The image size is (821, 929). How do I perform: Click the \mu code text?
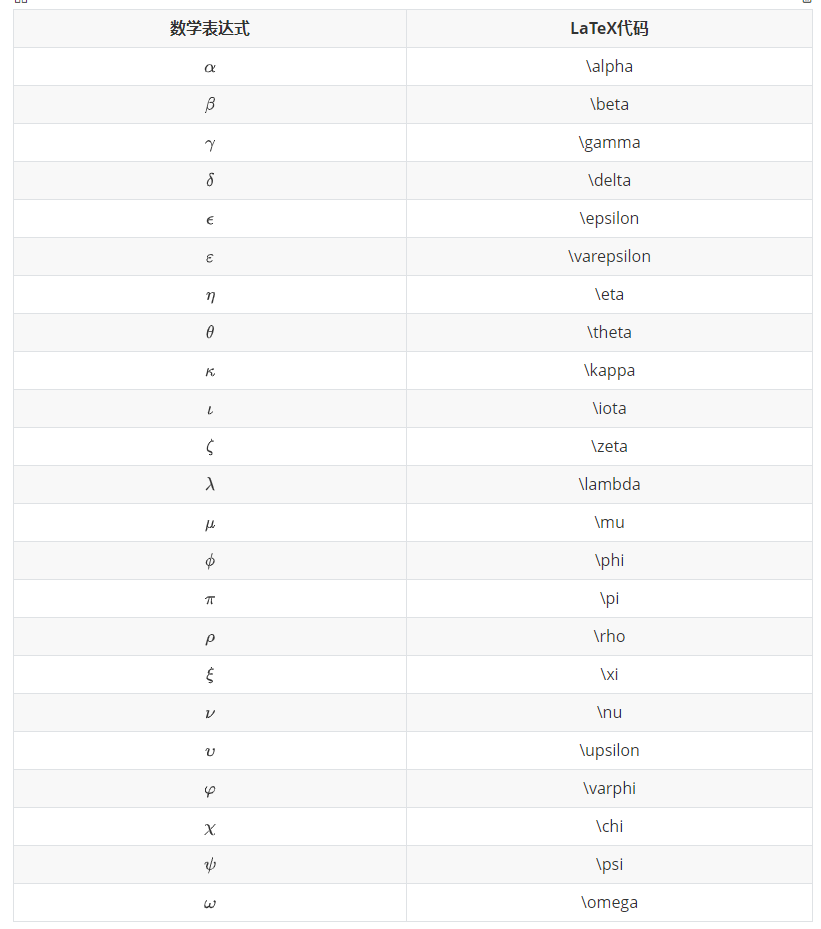point(609,523)
